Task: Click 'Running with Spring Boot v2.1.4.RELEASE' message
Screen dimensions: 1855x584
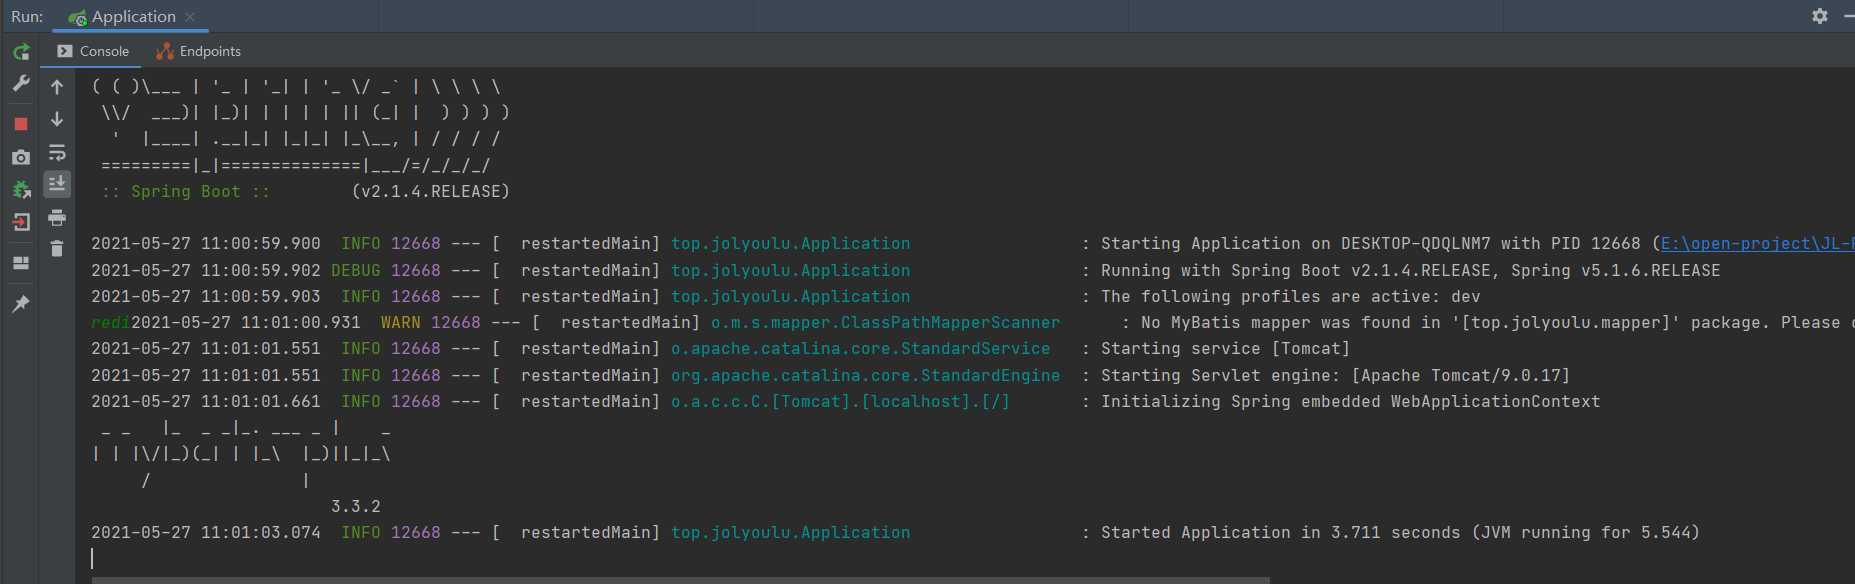Action: click(1296, 271)
